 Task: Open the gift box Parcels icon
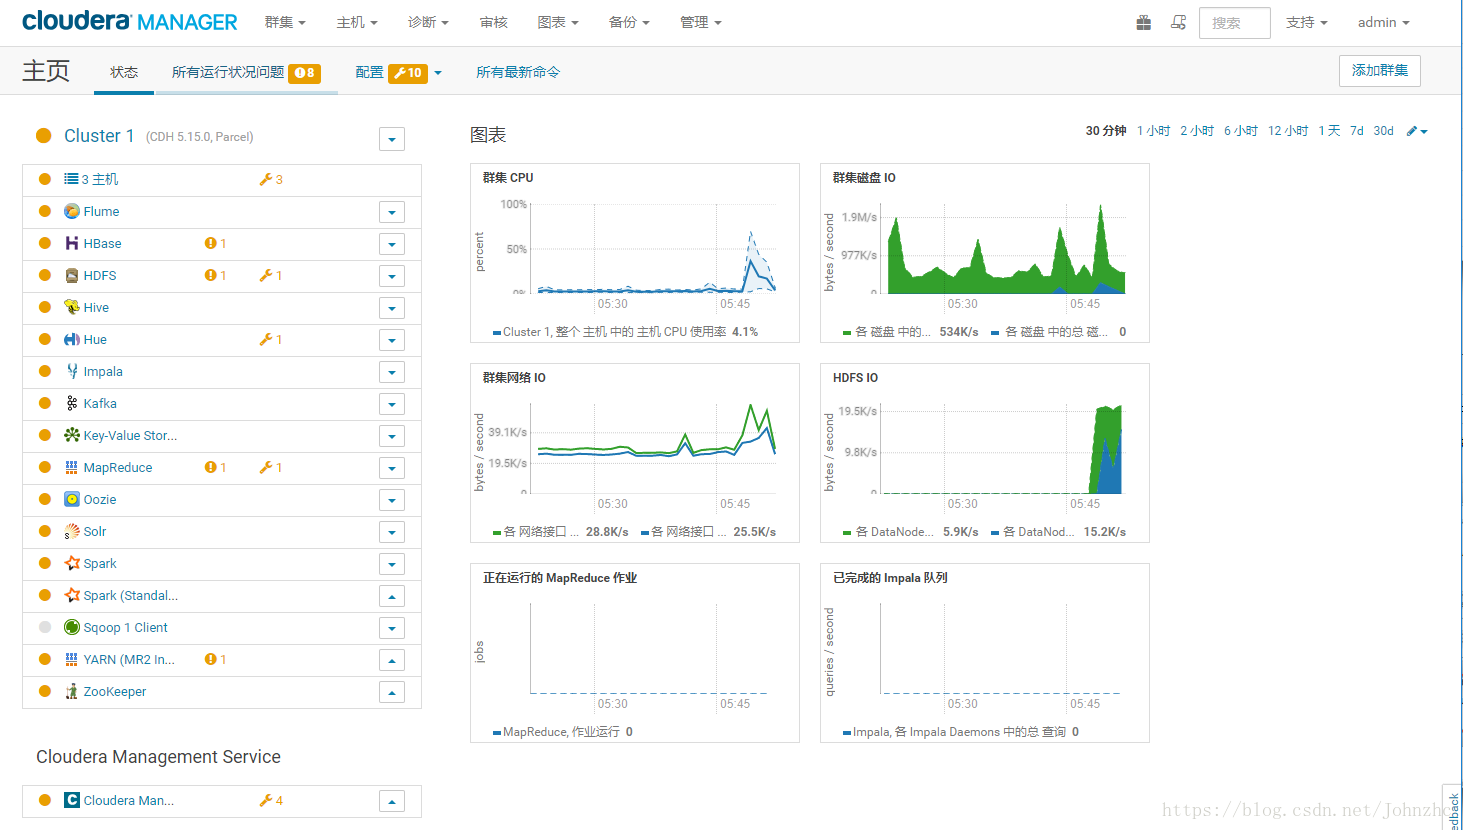tap(1144, 22)
